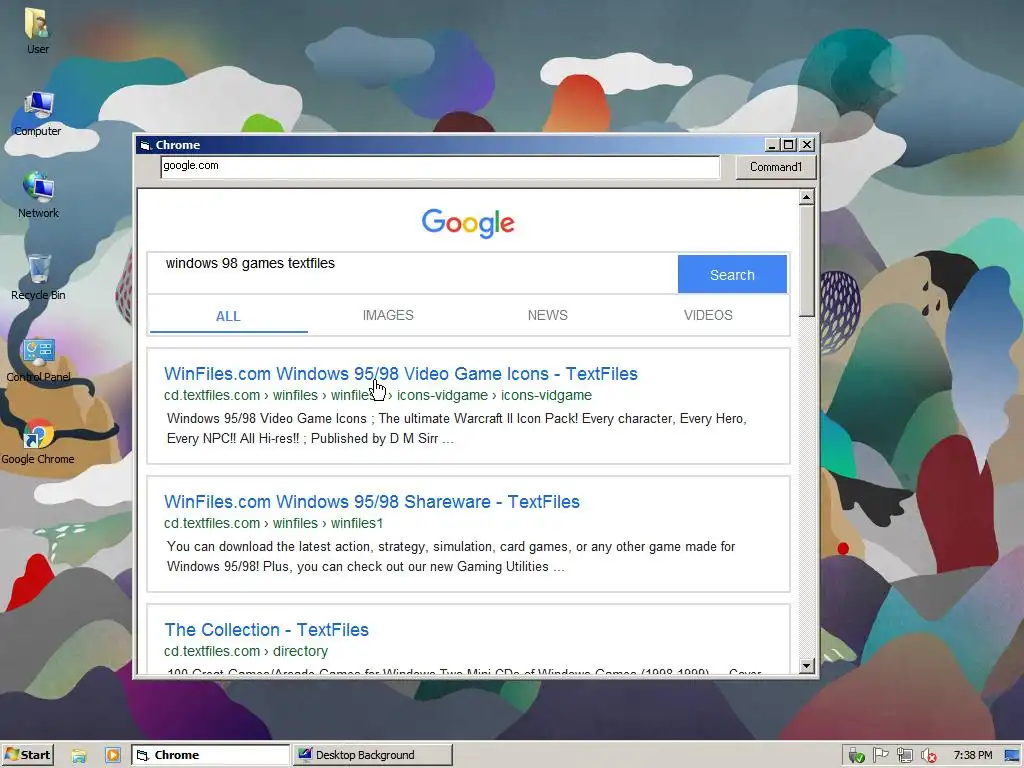Switch to the IMAGES tab
This screenshot has width=1024, height=768.
click(x=388, y=315)
